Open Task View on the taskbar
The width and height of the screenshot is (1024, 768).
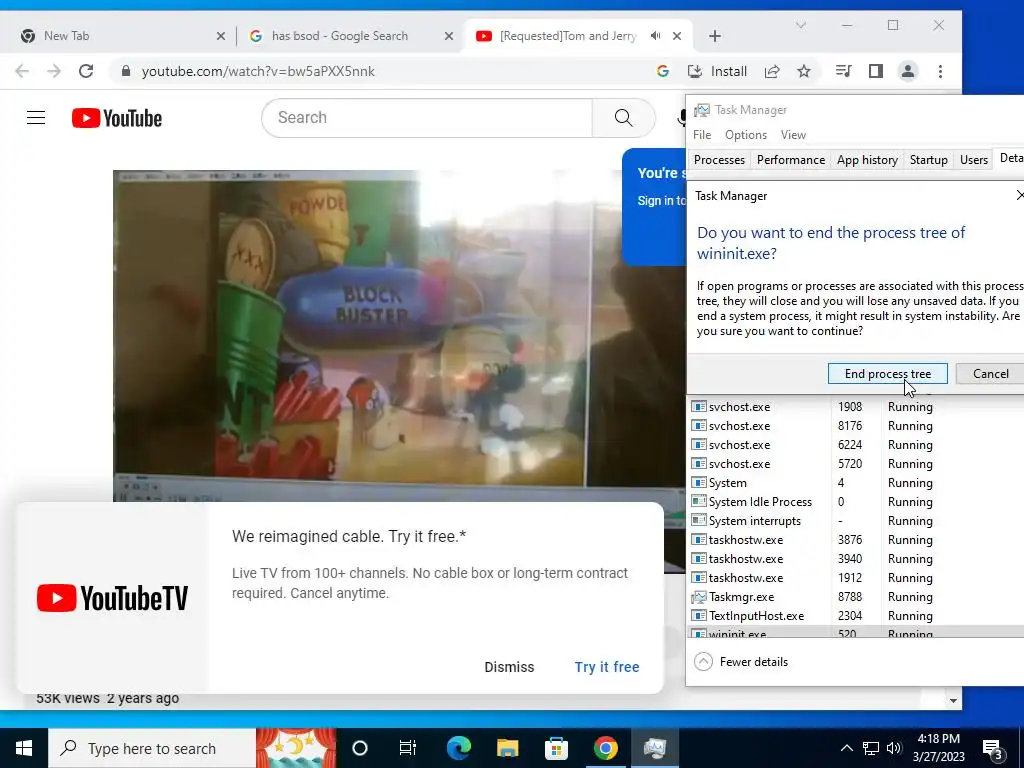pyautogui.click(x=408, y=748)
